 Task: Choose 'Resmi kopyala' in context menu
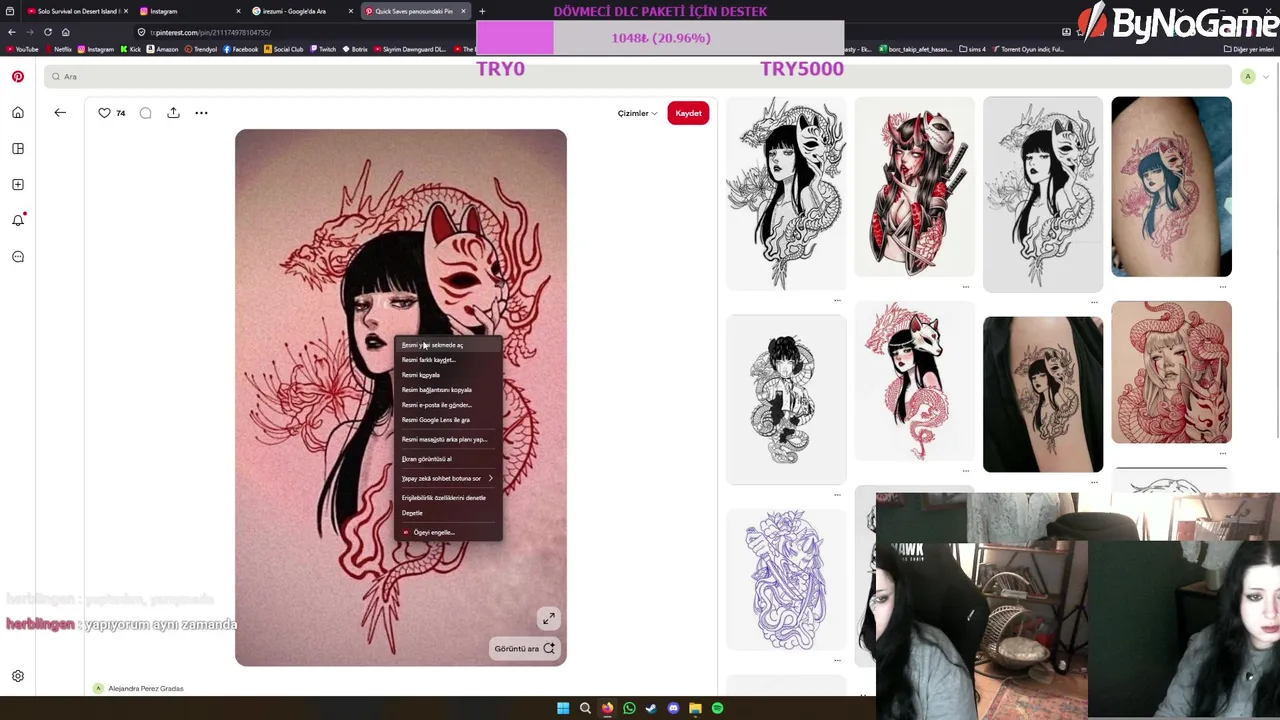(447, 375)
